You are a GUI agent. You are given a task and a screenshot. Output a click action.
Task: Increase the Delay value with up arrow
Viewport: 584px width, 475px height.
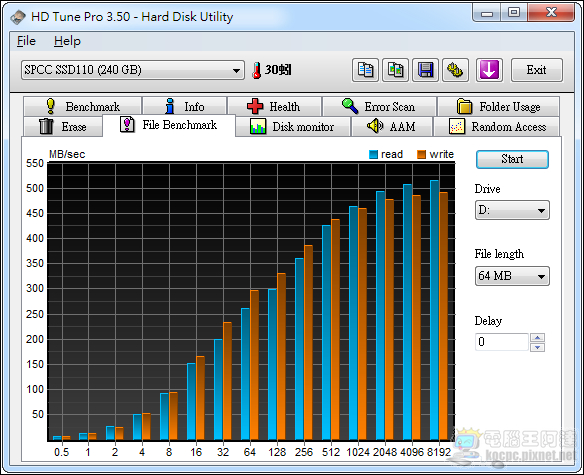click(537, 338)
